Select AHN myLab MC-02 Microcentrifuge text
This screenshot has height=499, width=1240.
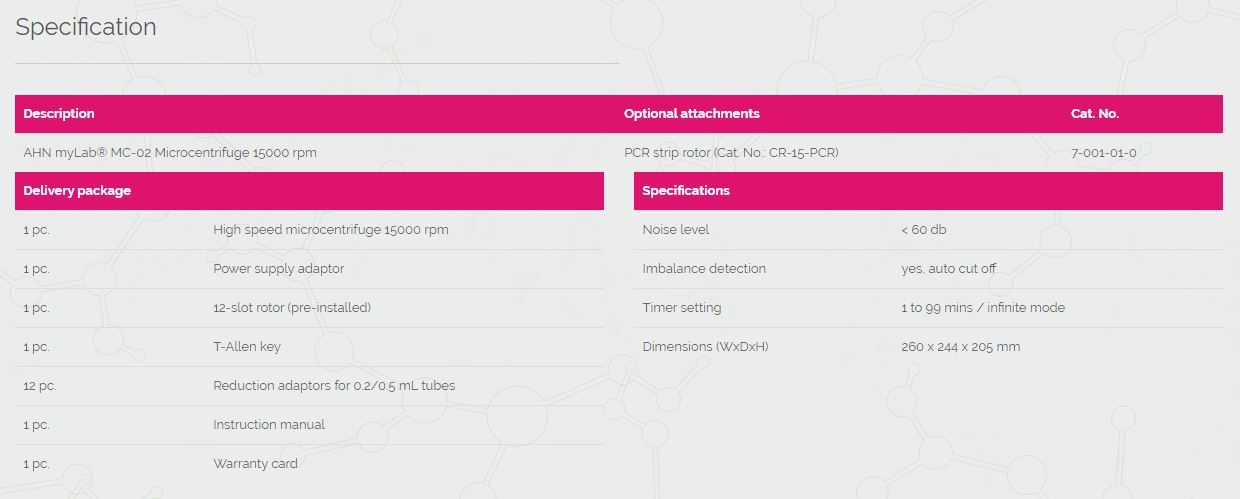coord(170,153)
